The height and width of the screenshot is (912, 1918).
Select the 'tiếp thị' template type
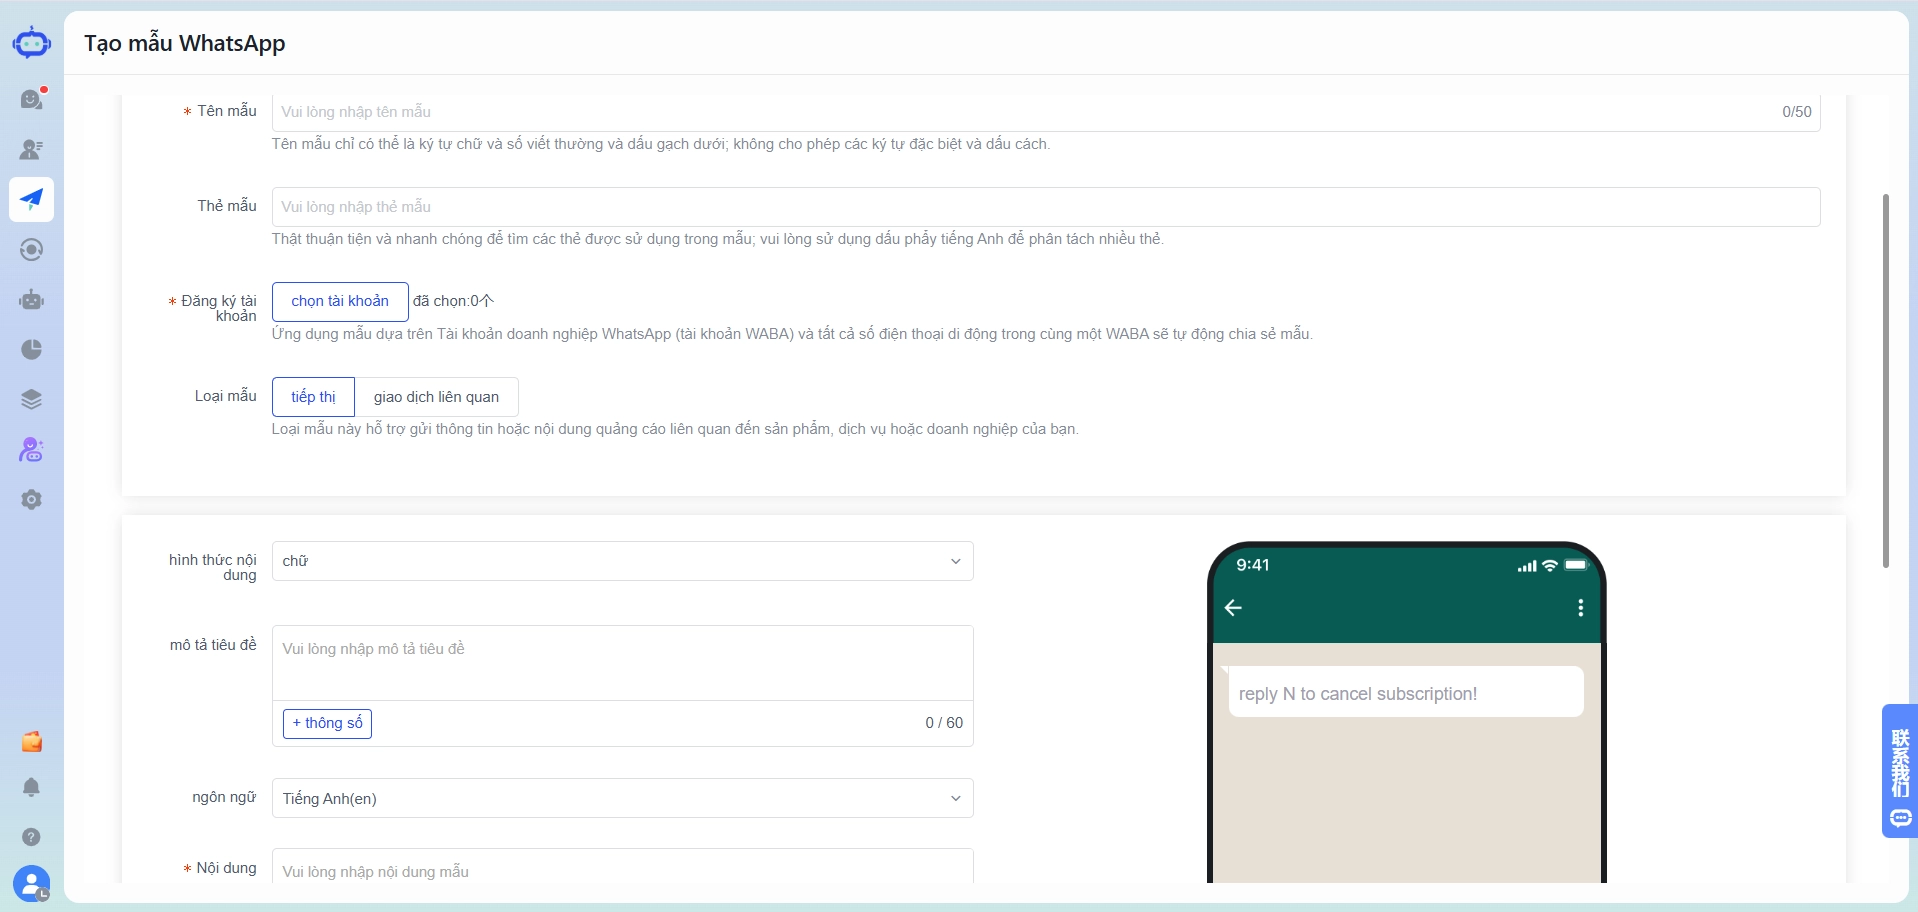click(313, 397)
